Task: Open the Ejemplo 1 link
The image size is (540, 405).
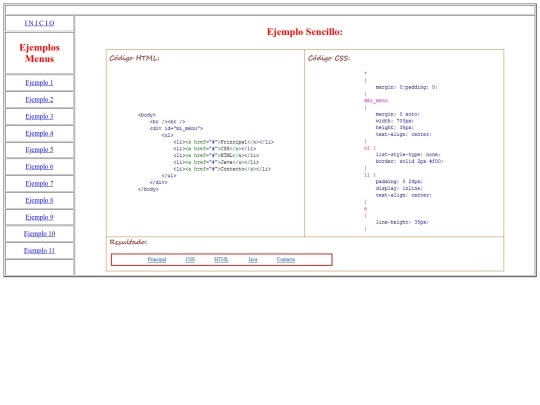Action: coord(39,83)
